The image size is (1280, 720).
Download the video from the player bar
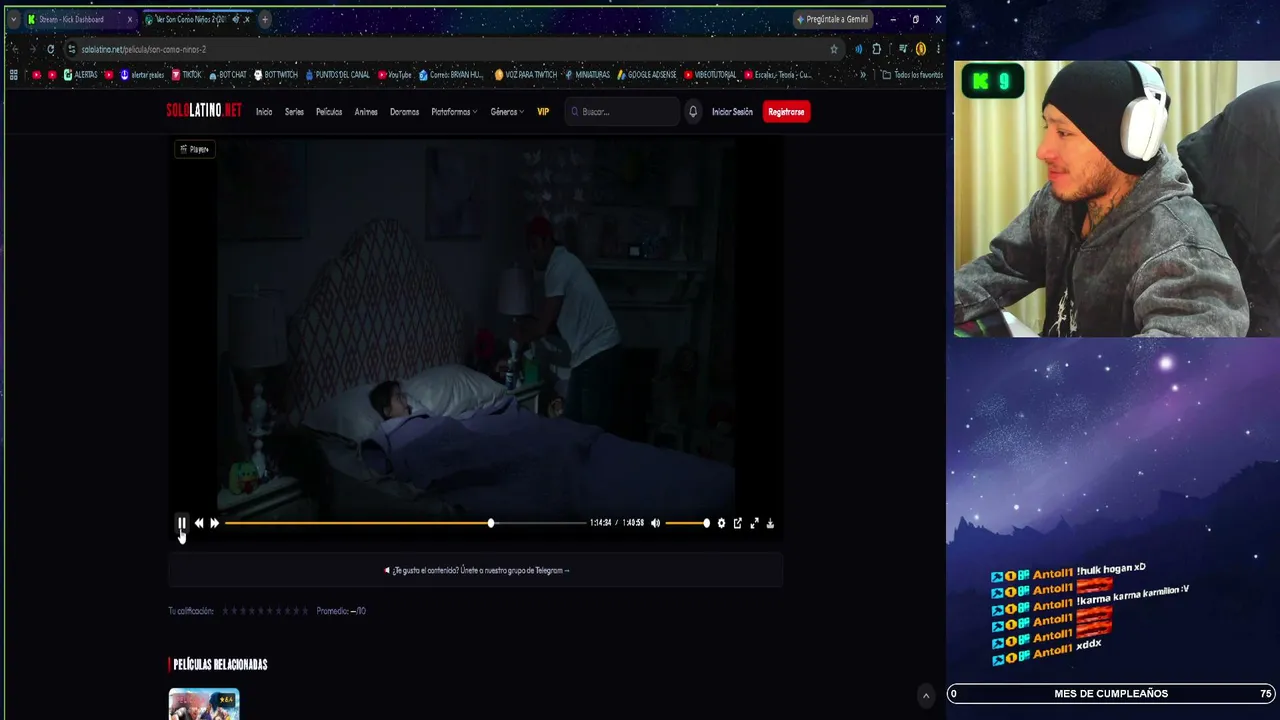pyautogui.click(x=770, y=523)
